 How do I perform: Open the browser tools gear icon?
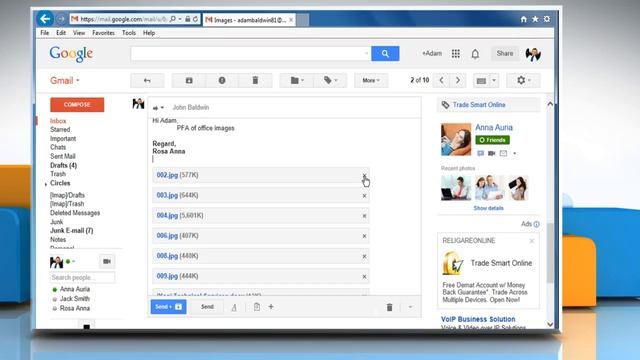tap(547, 19)
